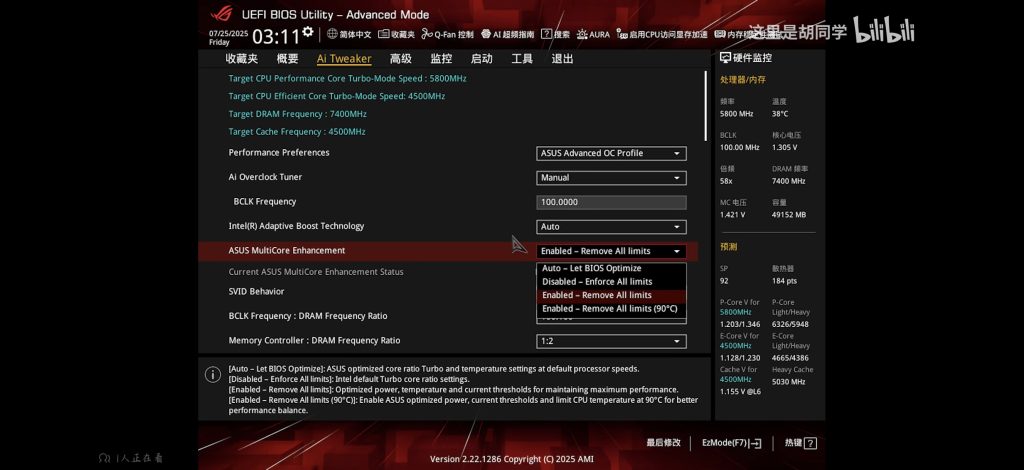Open the 工具 tab

(x=522, y=59)
